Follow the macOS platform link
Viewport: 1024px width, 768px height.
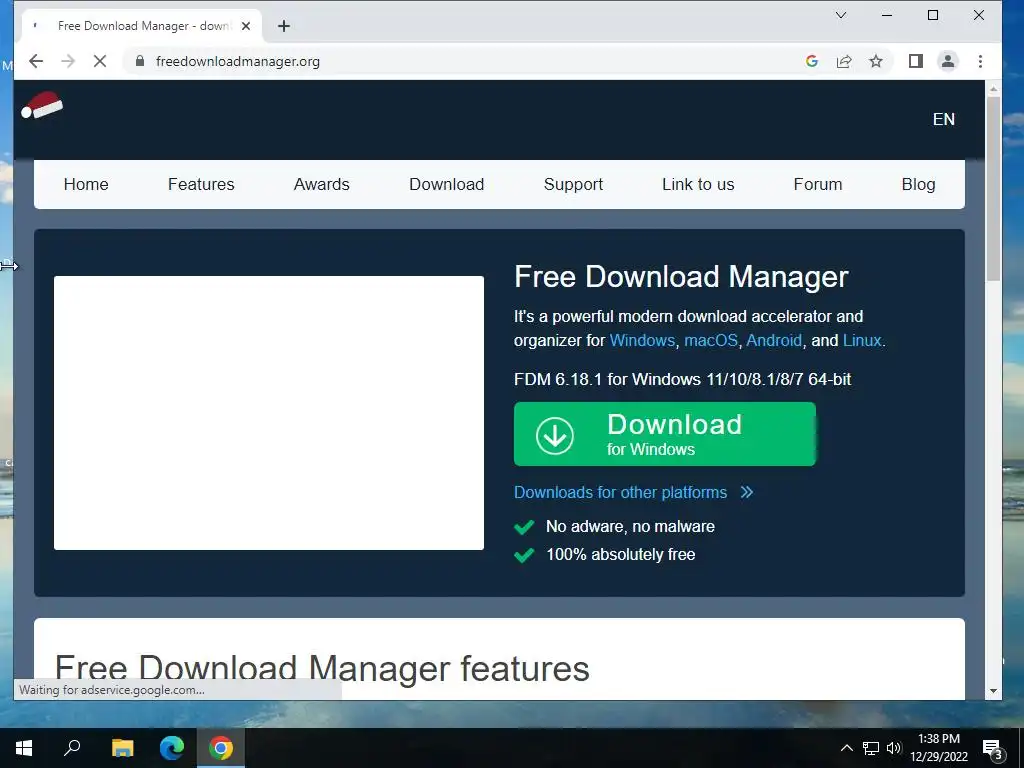(711, 340)
